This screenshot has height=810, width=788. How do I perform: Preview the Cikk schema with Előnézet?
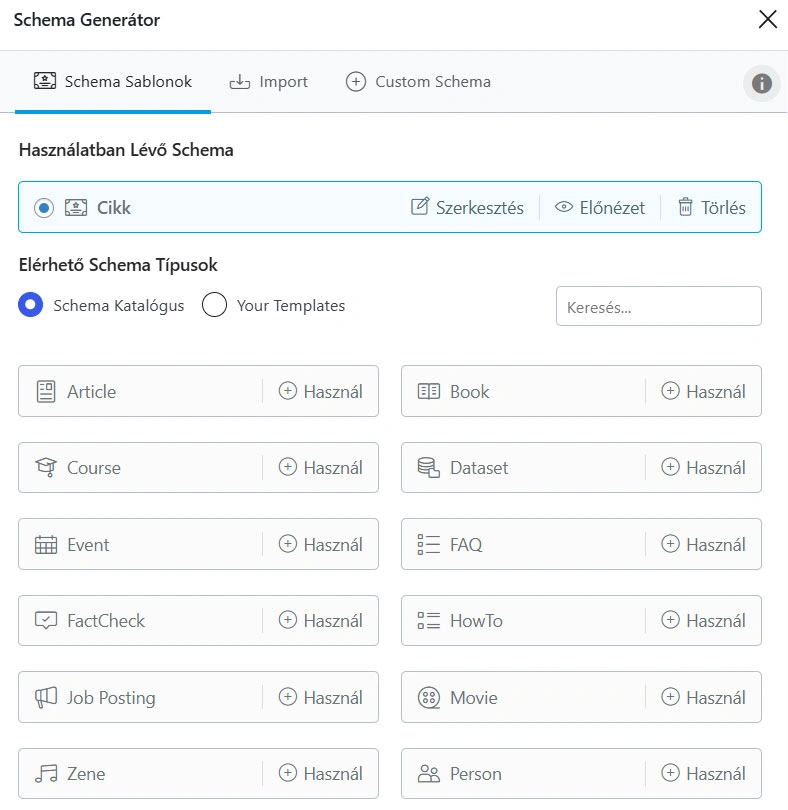(600, 208)
